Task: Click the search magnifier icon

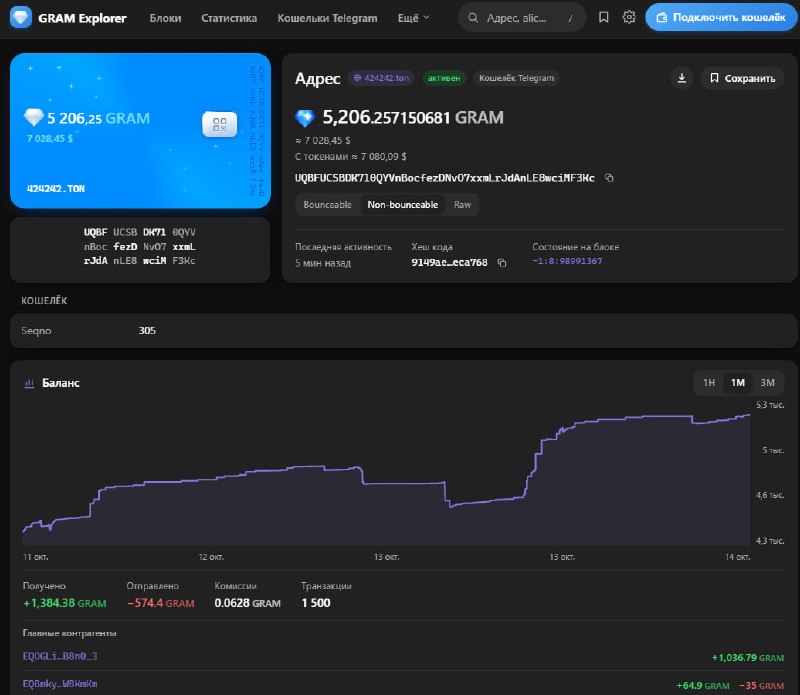Action: (x=473, y=18)
